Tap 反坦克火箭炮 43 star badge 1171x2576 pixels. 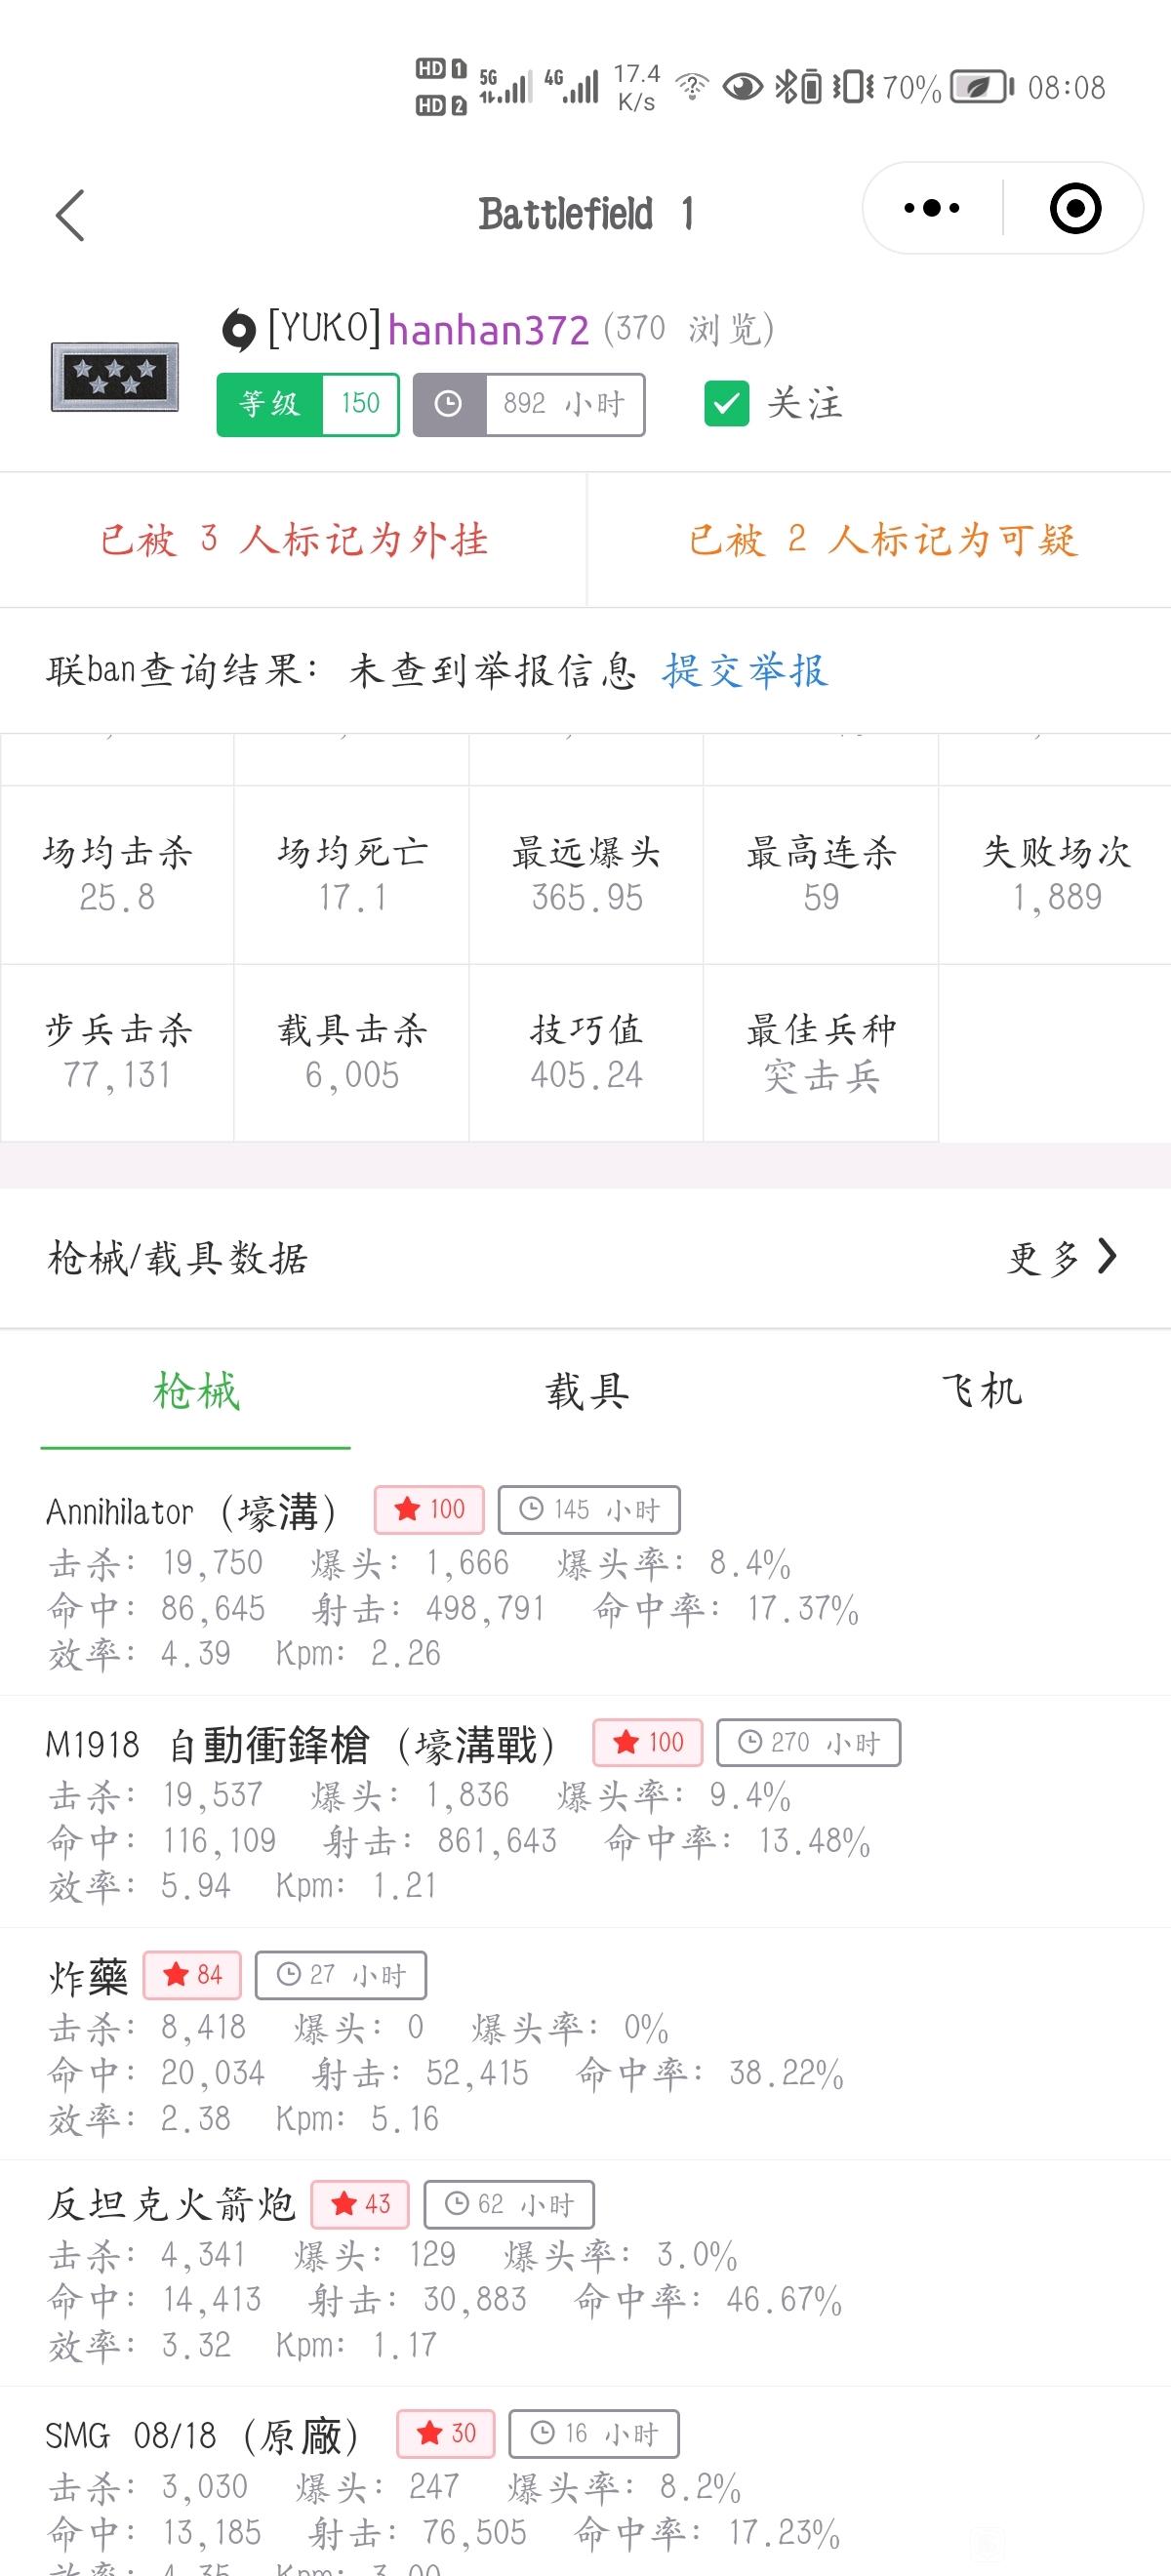[360, 2203]
